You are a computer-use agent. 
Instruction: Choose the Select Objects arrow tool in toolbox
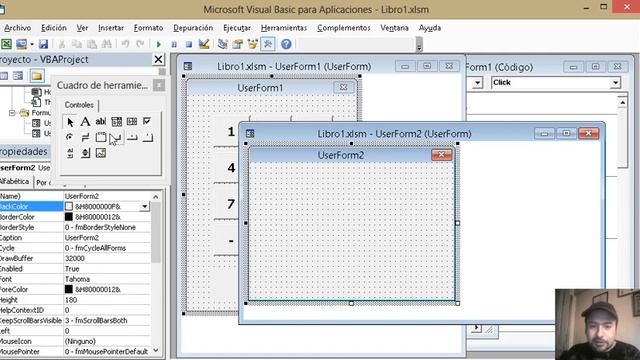[x=70, y=122]
